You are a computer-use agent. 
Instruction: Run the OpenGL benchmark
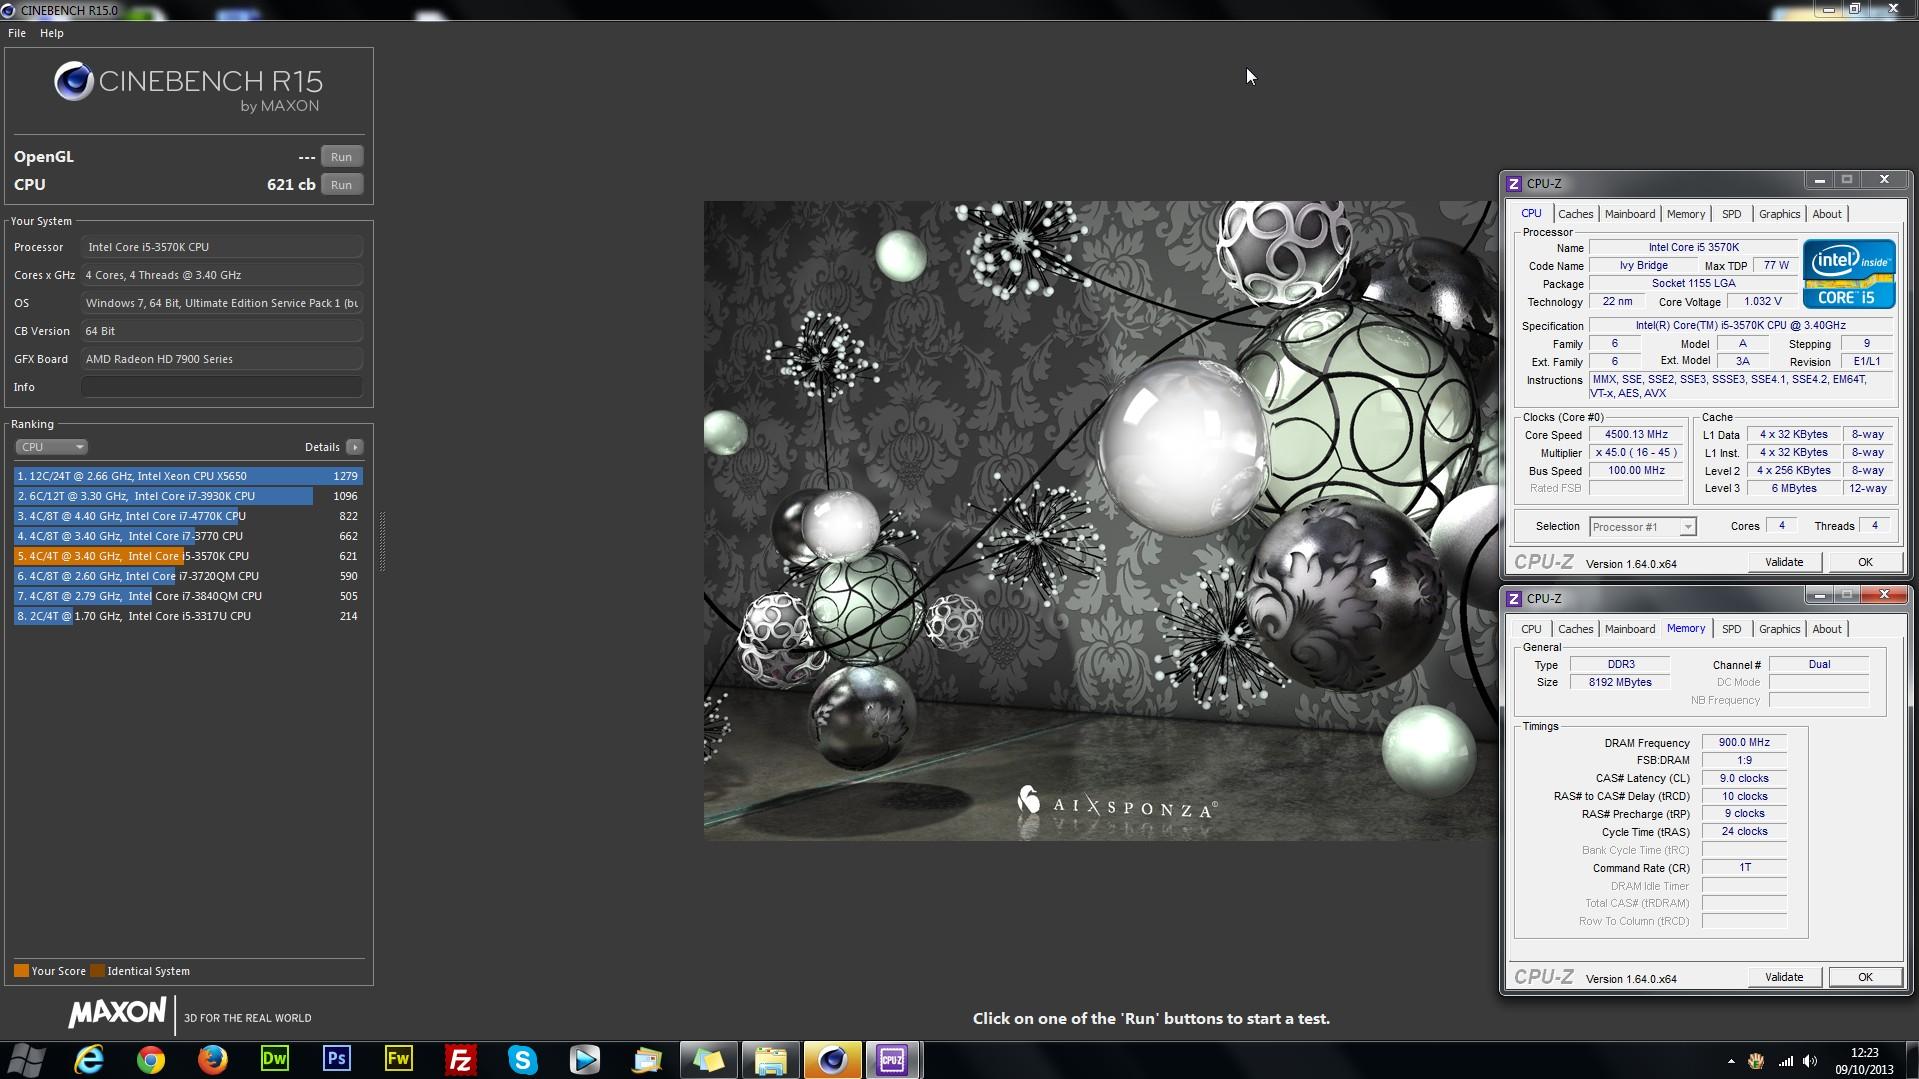(342, 157)
